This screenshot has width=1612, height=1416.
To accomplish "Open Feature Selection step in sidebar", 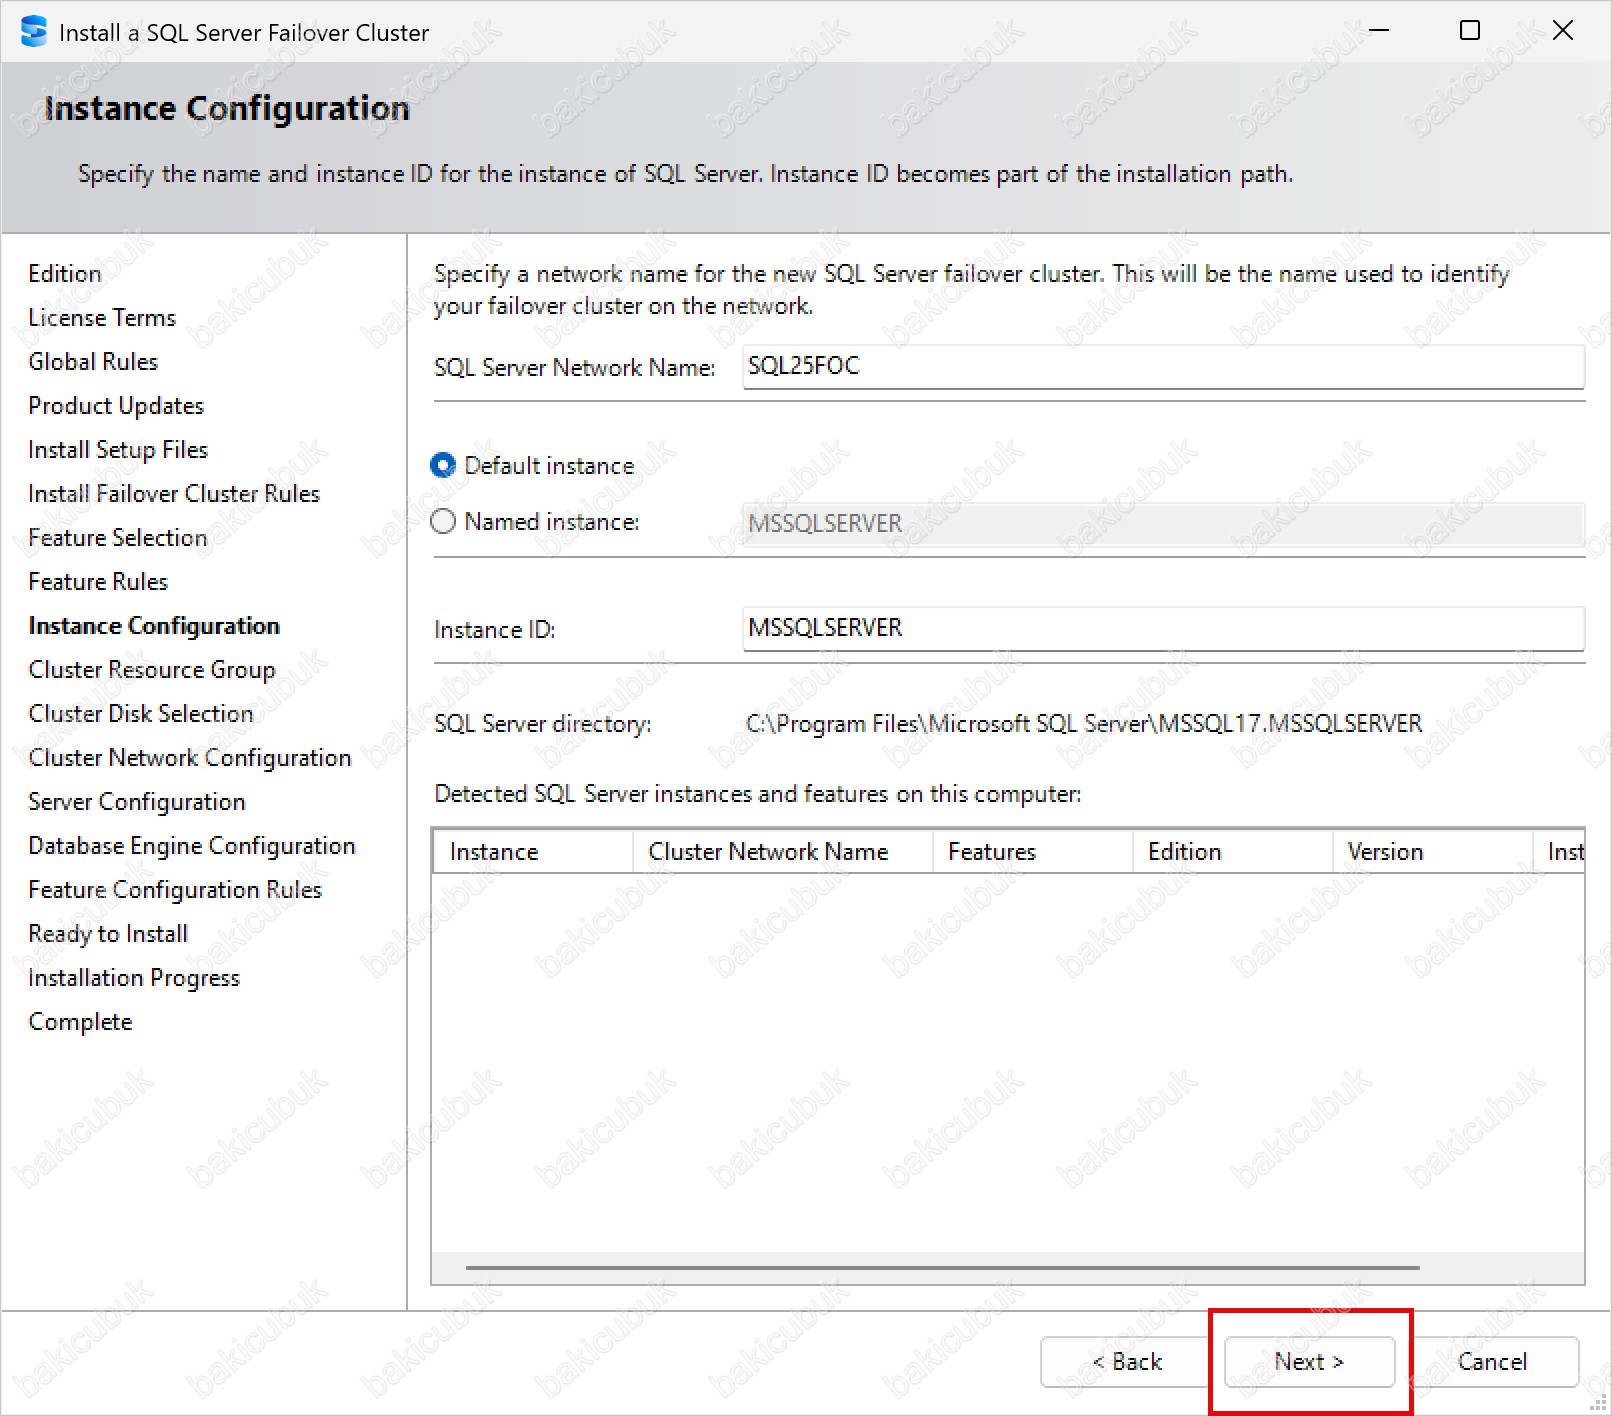I will (118, 538).
